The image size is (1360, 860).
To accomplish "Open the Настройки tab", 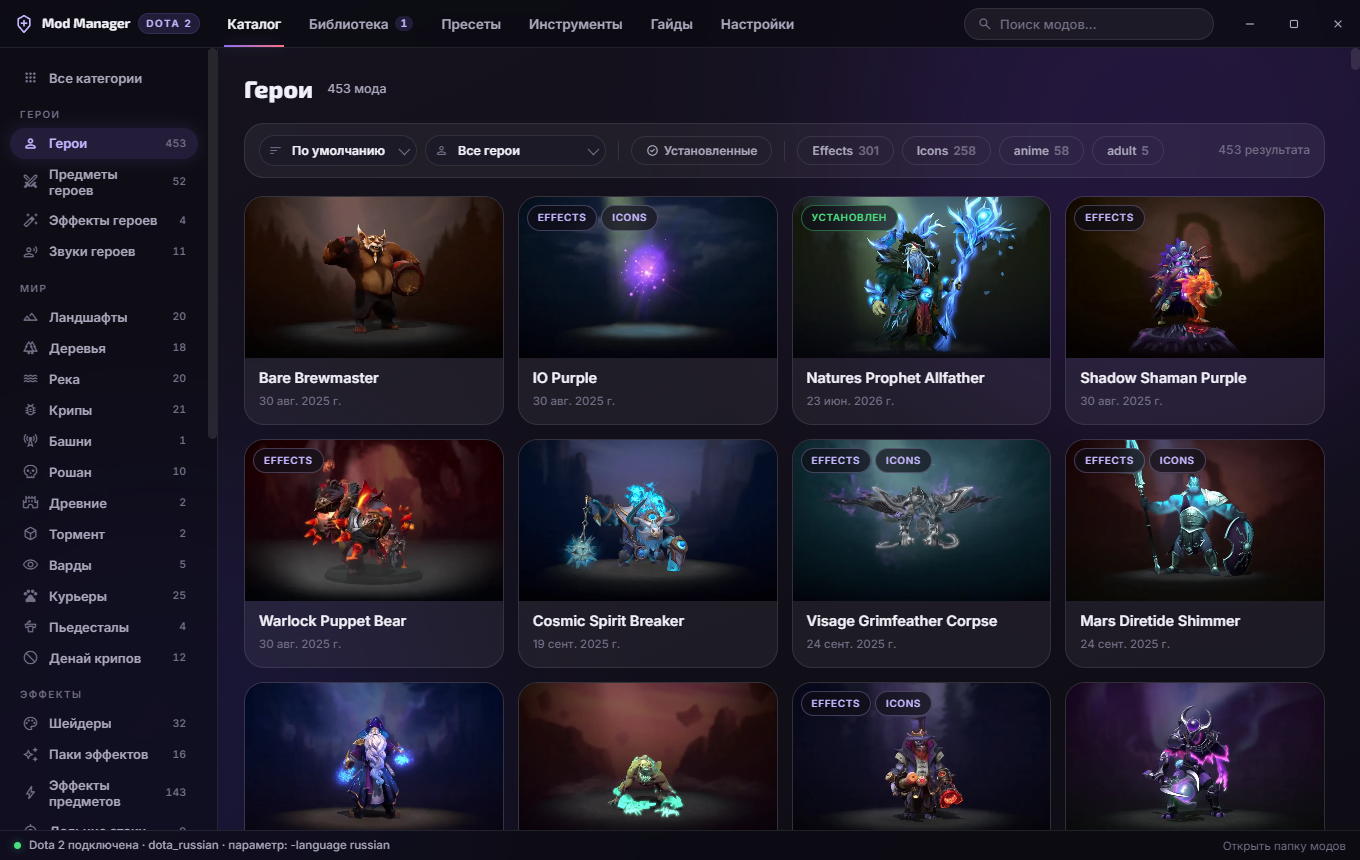I will pos(757,24).
